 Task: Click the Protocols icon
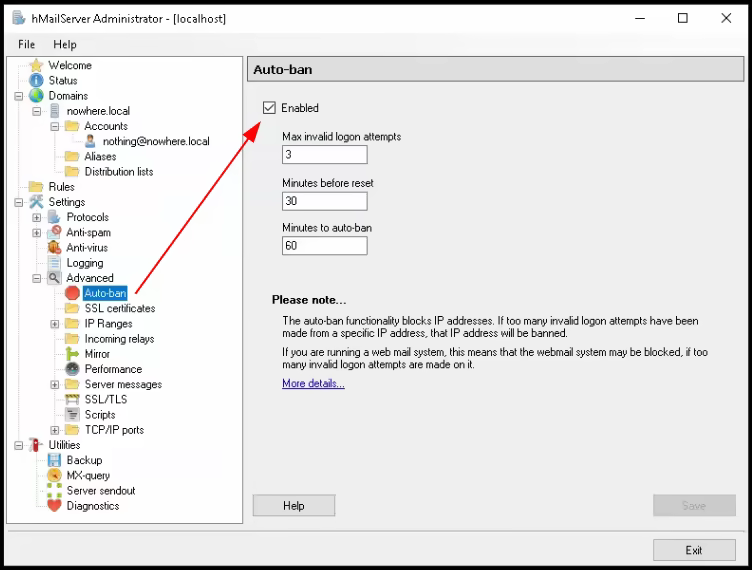point(54,217)
